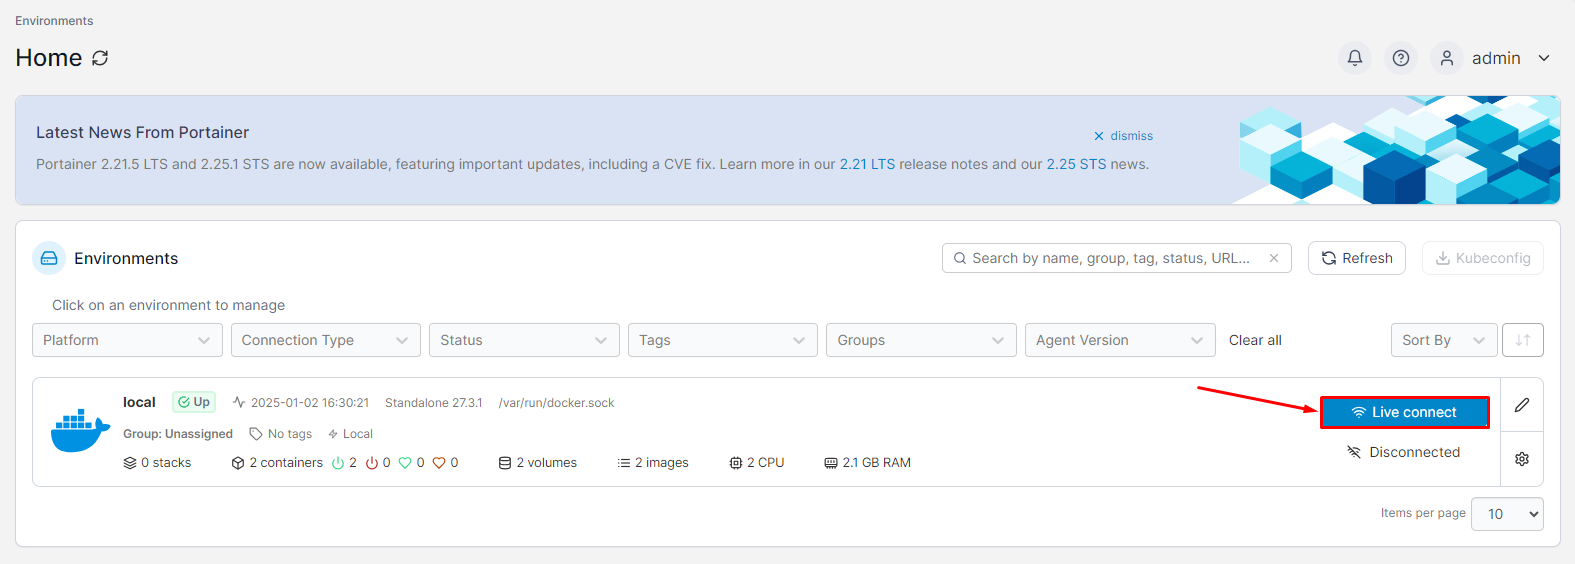Open the 2.25 STS news link
The width and height of the screenshot is (1575, 564).
point(1076,164)
